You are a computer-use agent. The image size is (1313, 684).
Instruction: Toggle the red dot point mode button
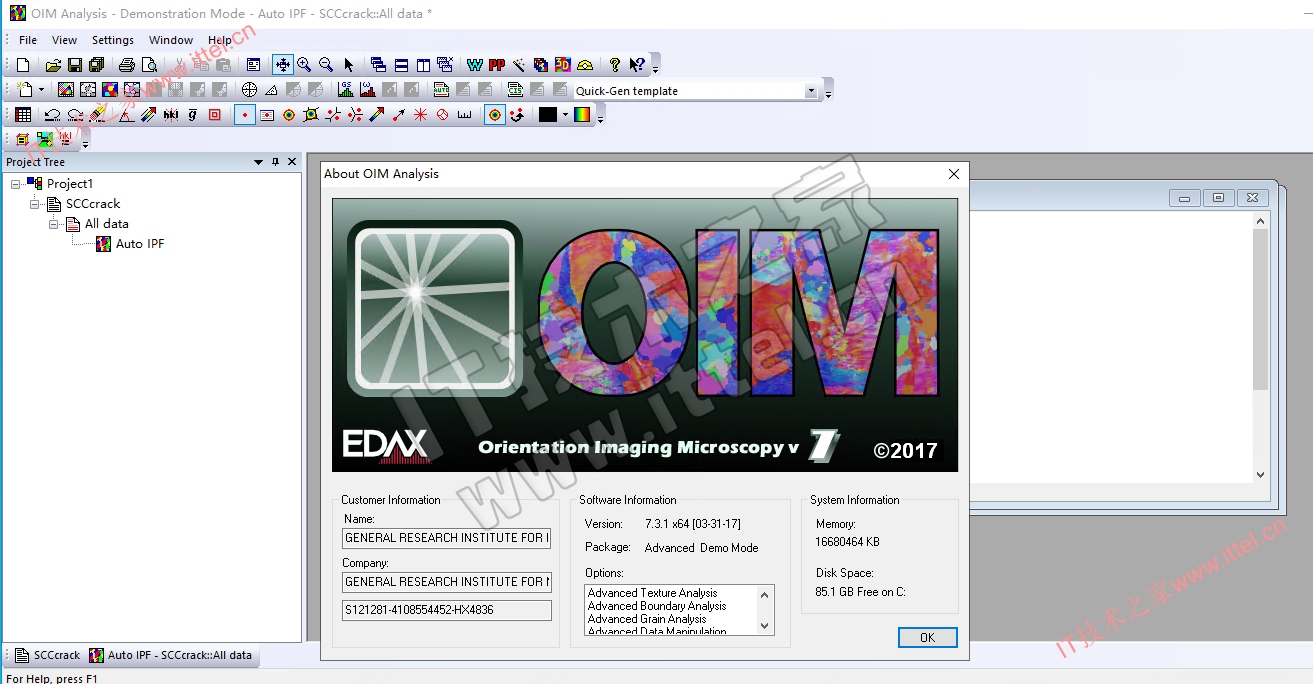pyautogui.click(x=245, y=115)
